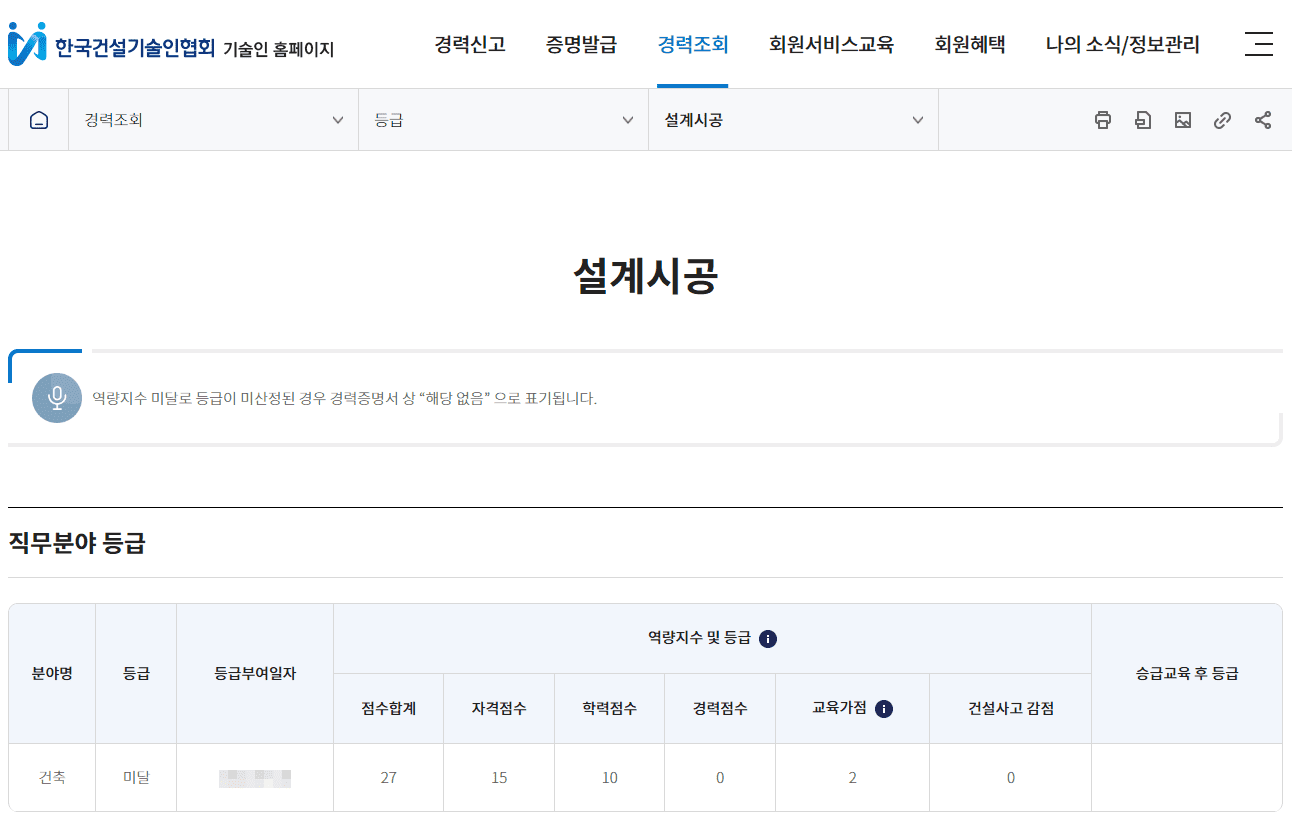The height and width of the screenshot is (824, 1292).
Task: Click the print icon
Action: tap(1103, 119)
